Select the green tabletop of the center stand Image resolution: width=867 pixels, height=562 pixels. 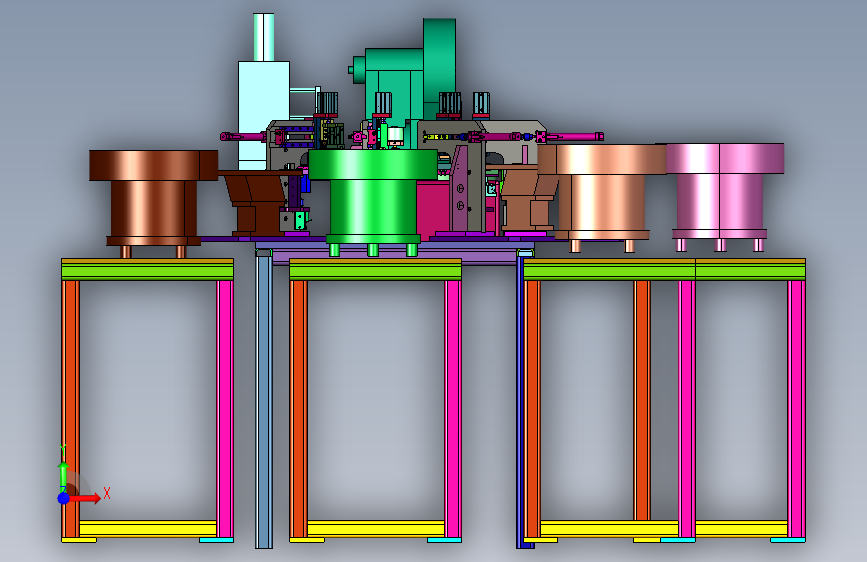(375, 271)
